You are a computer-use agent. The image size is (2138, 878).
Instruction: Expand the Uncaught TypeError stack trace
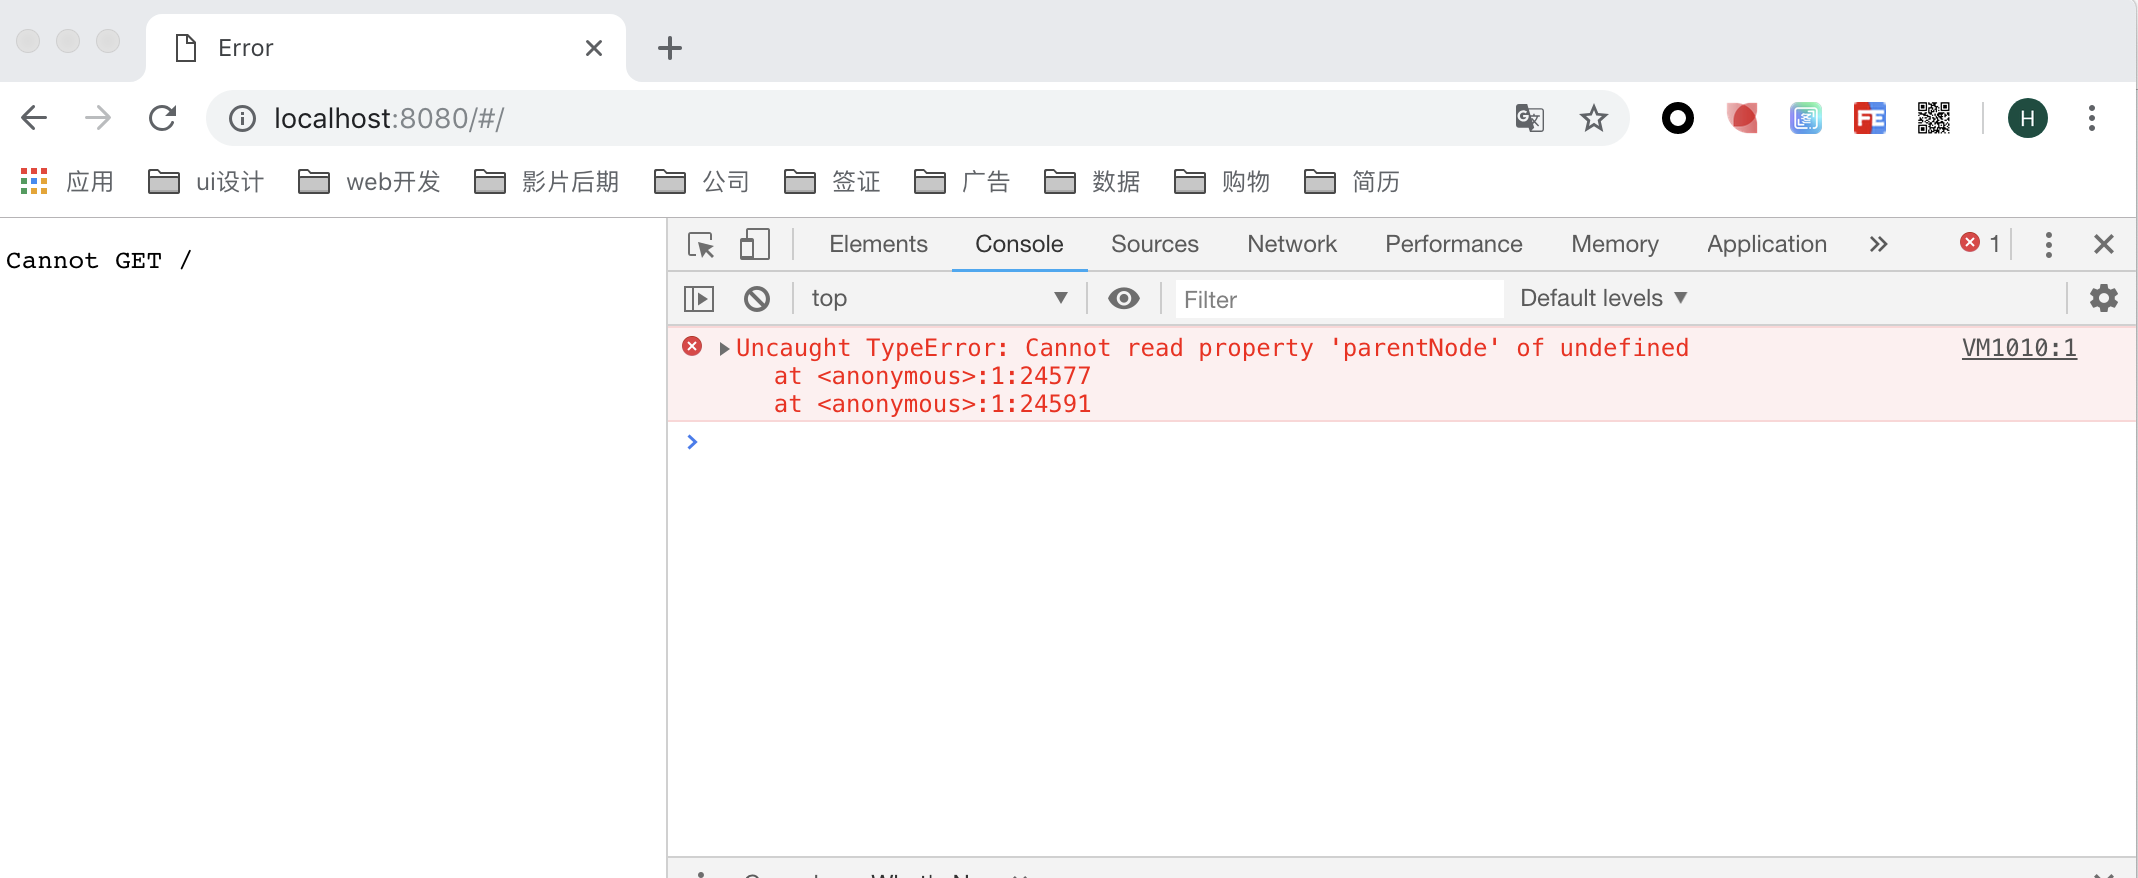coord(724,349)
